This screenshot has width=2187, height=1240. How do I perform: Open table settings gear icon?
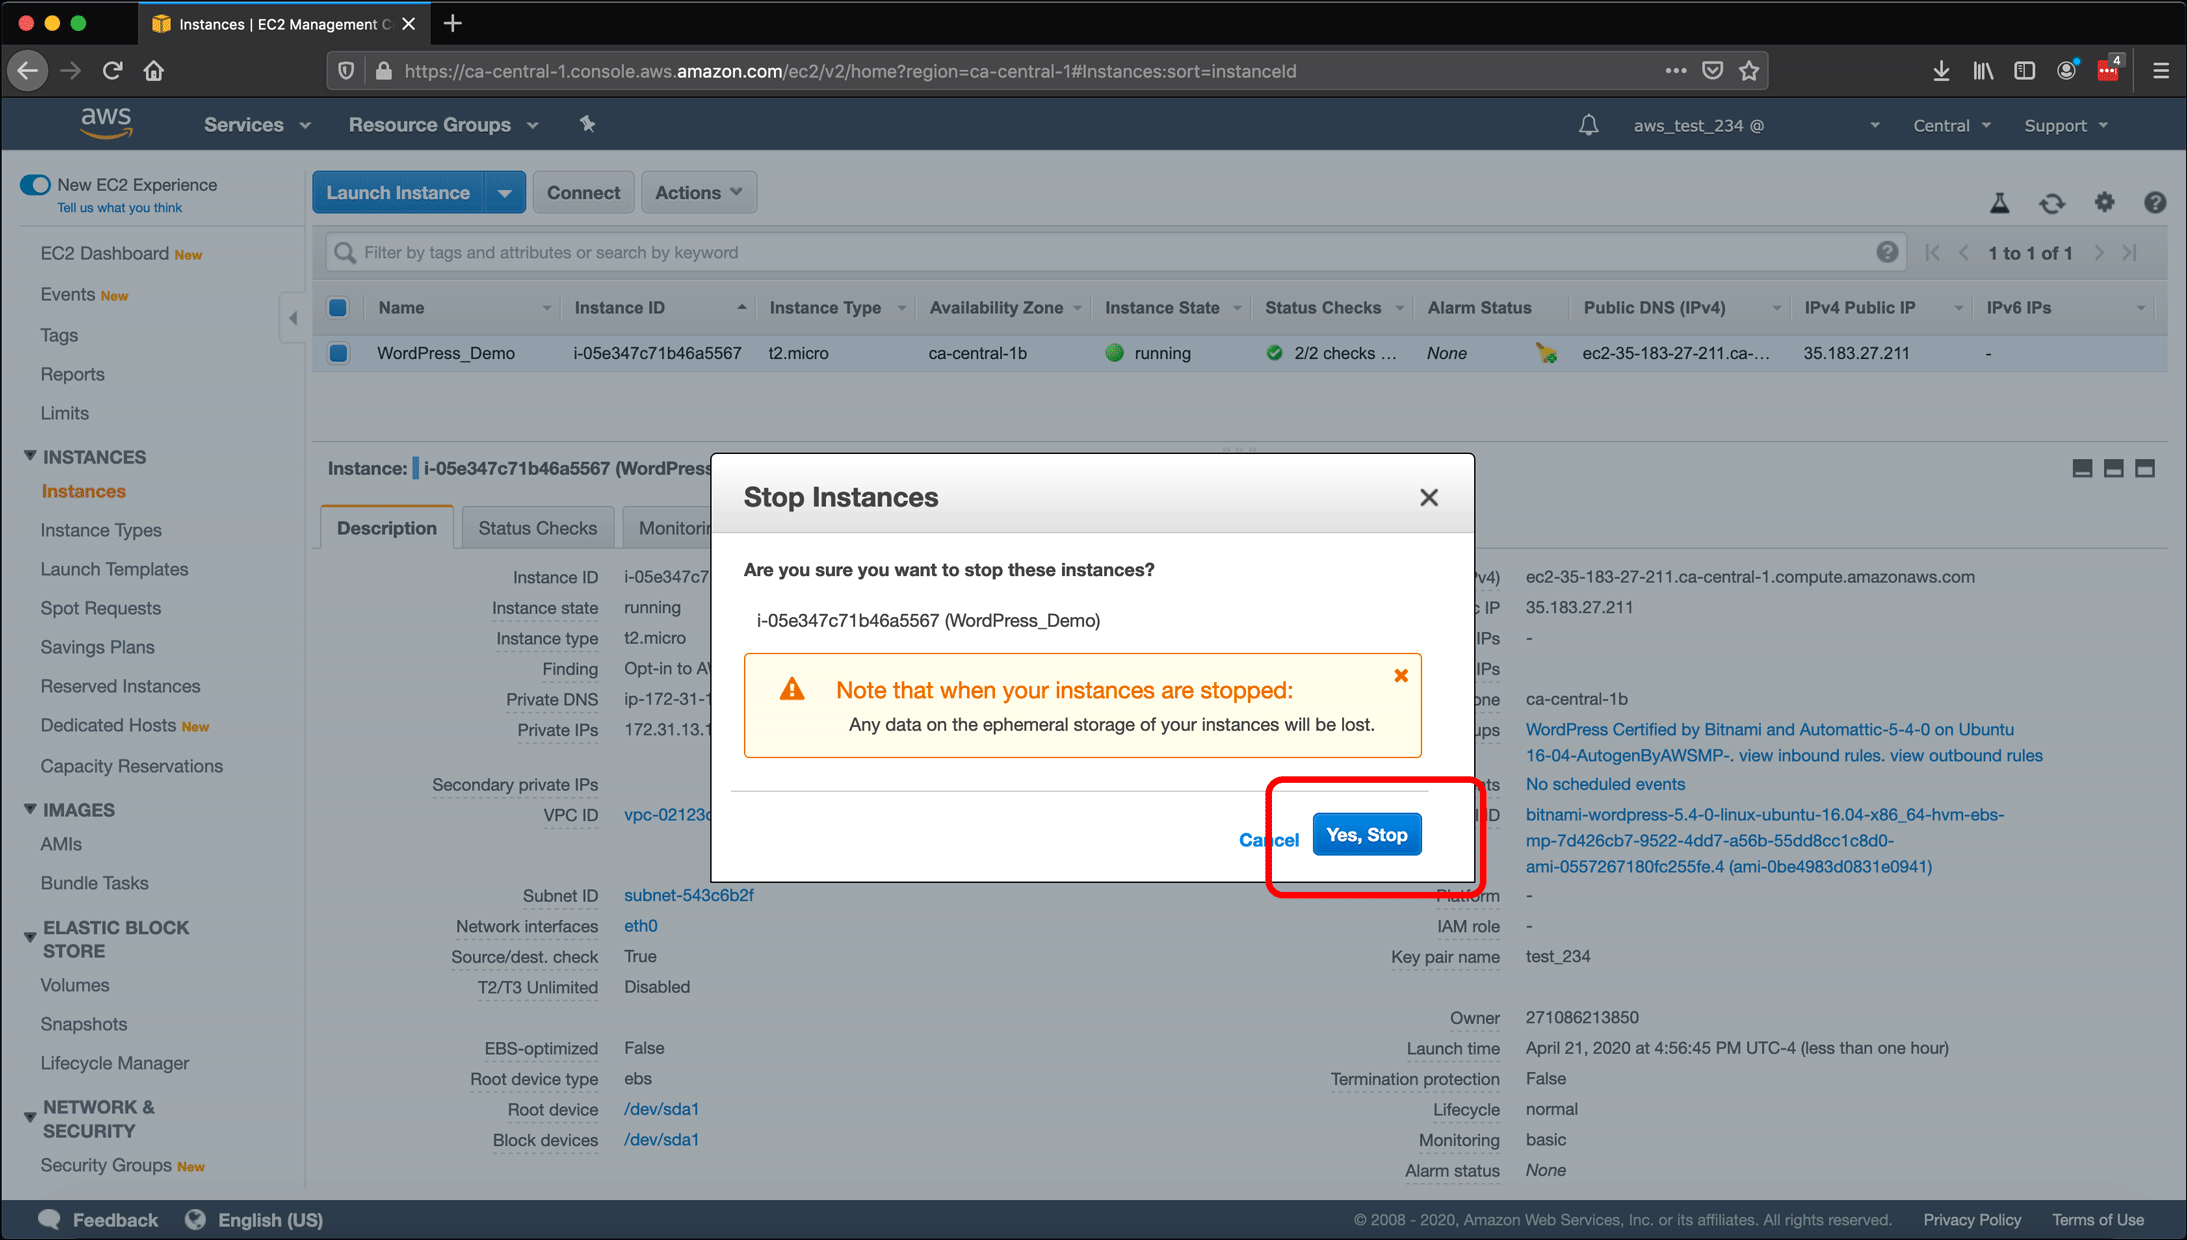2104,202
